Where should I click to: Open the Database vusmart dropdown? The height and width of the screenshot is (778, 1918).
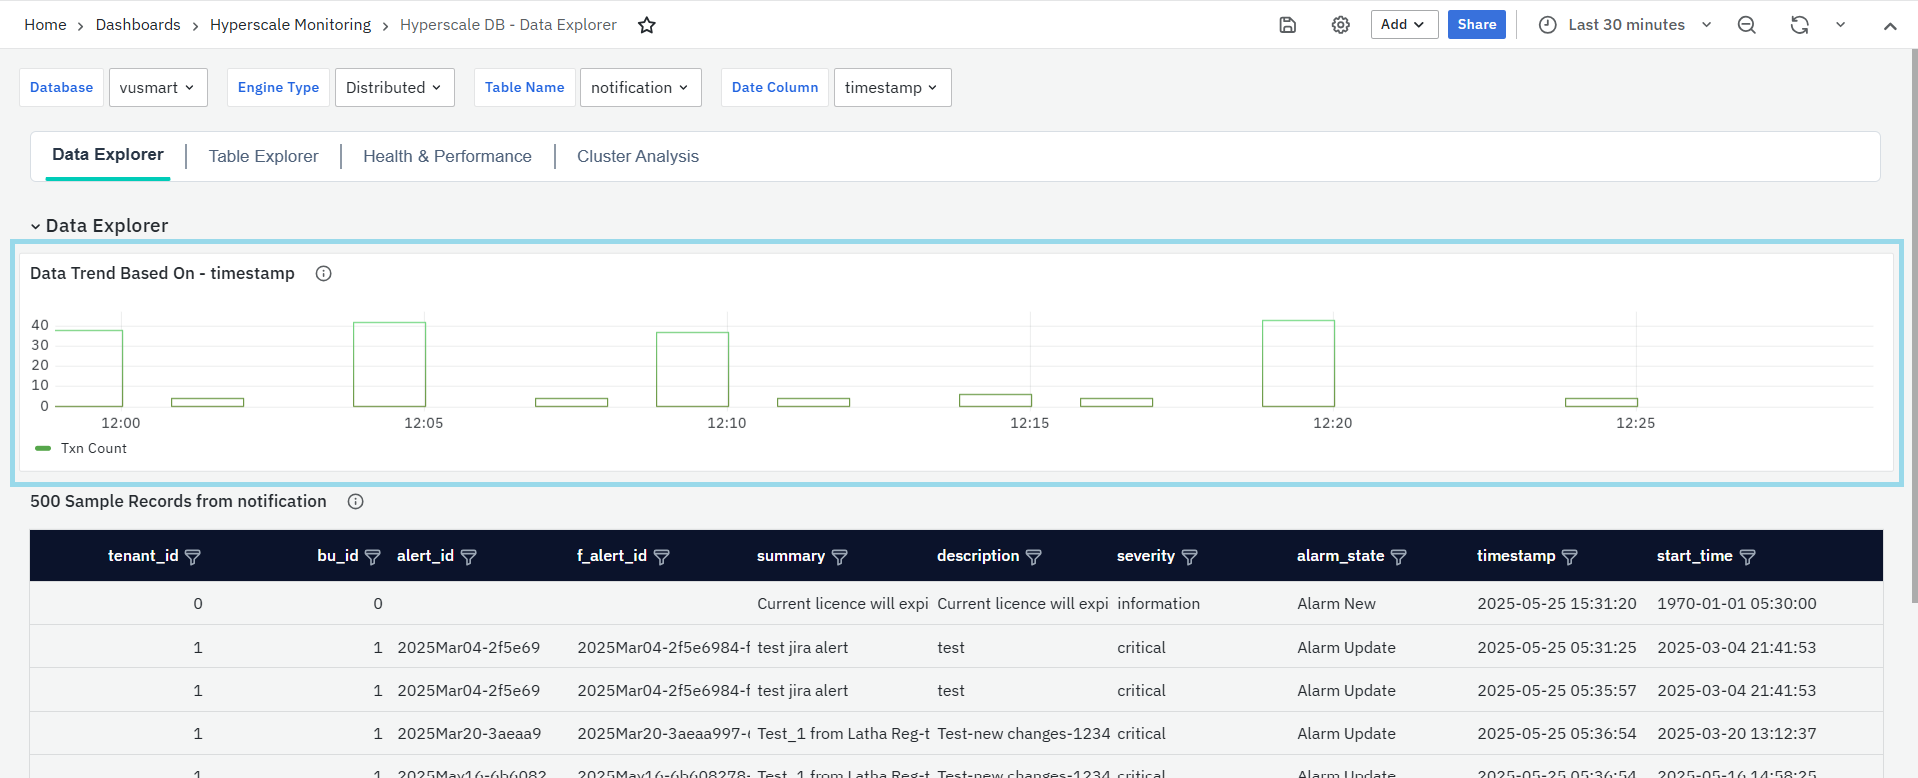pos(158,88)
